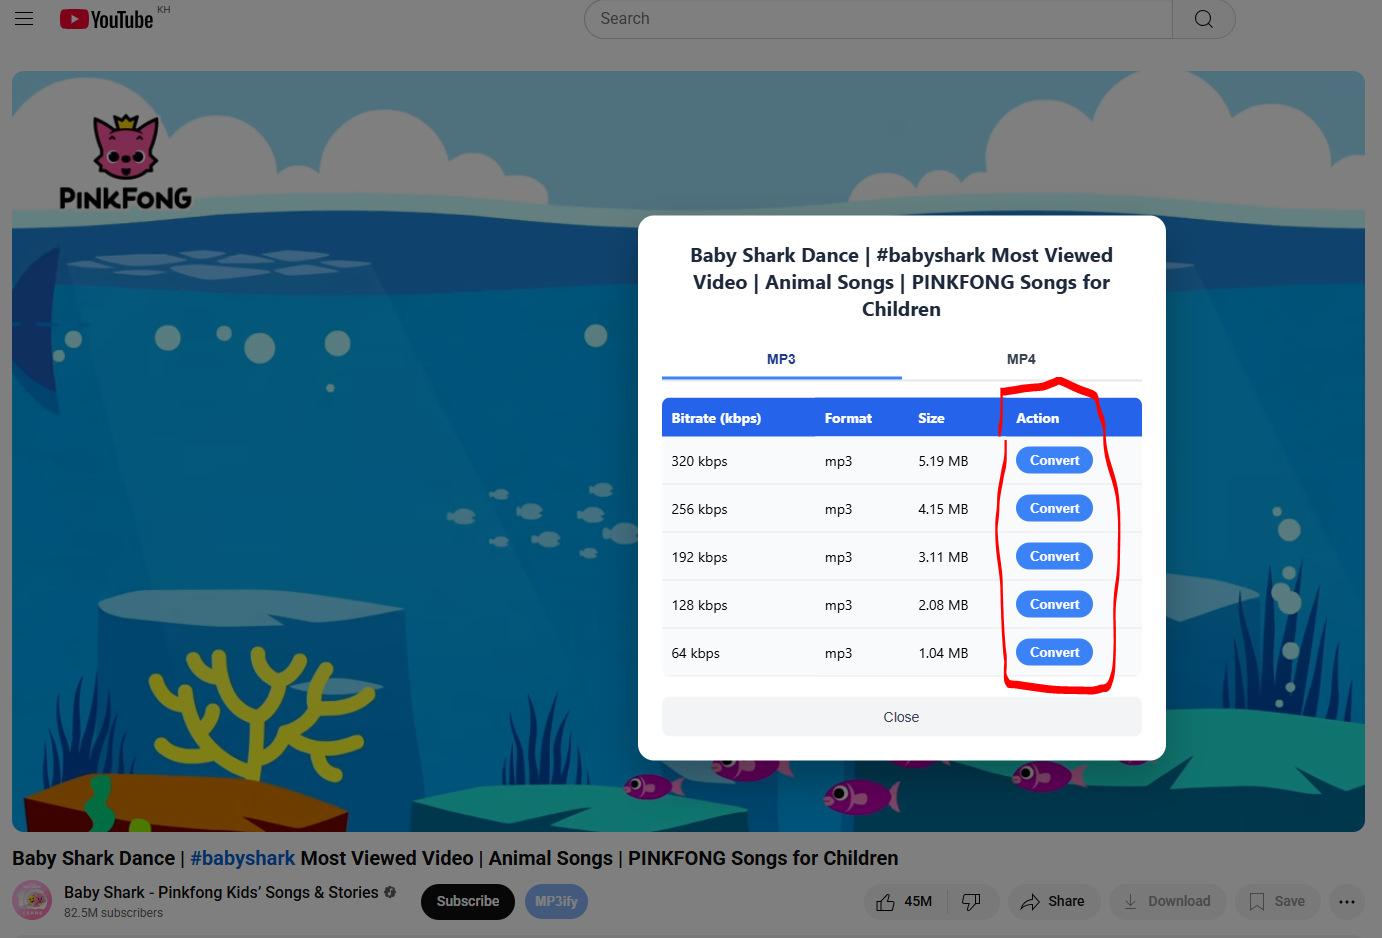Convert the 320 kbps mp3
The width and height of the screenshot is (1382, 938).
tap(1054, 460)
